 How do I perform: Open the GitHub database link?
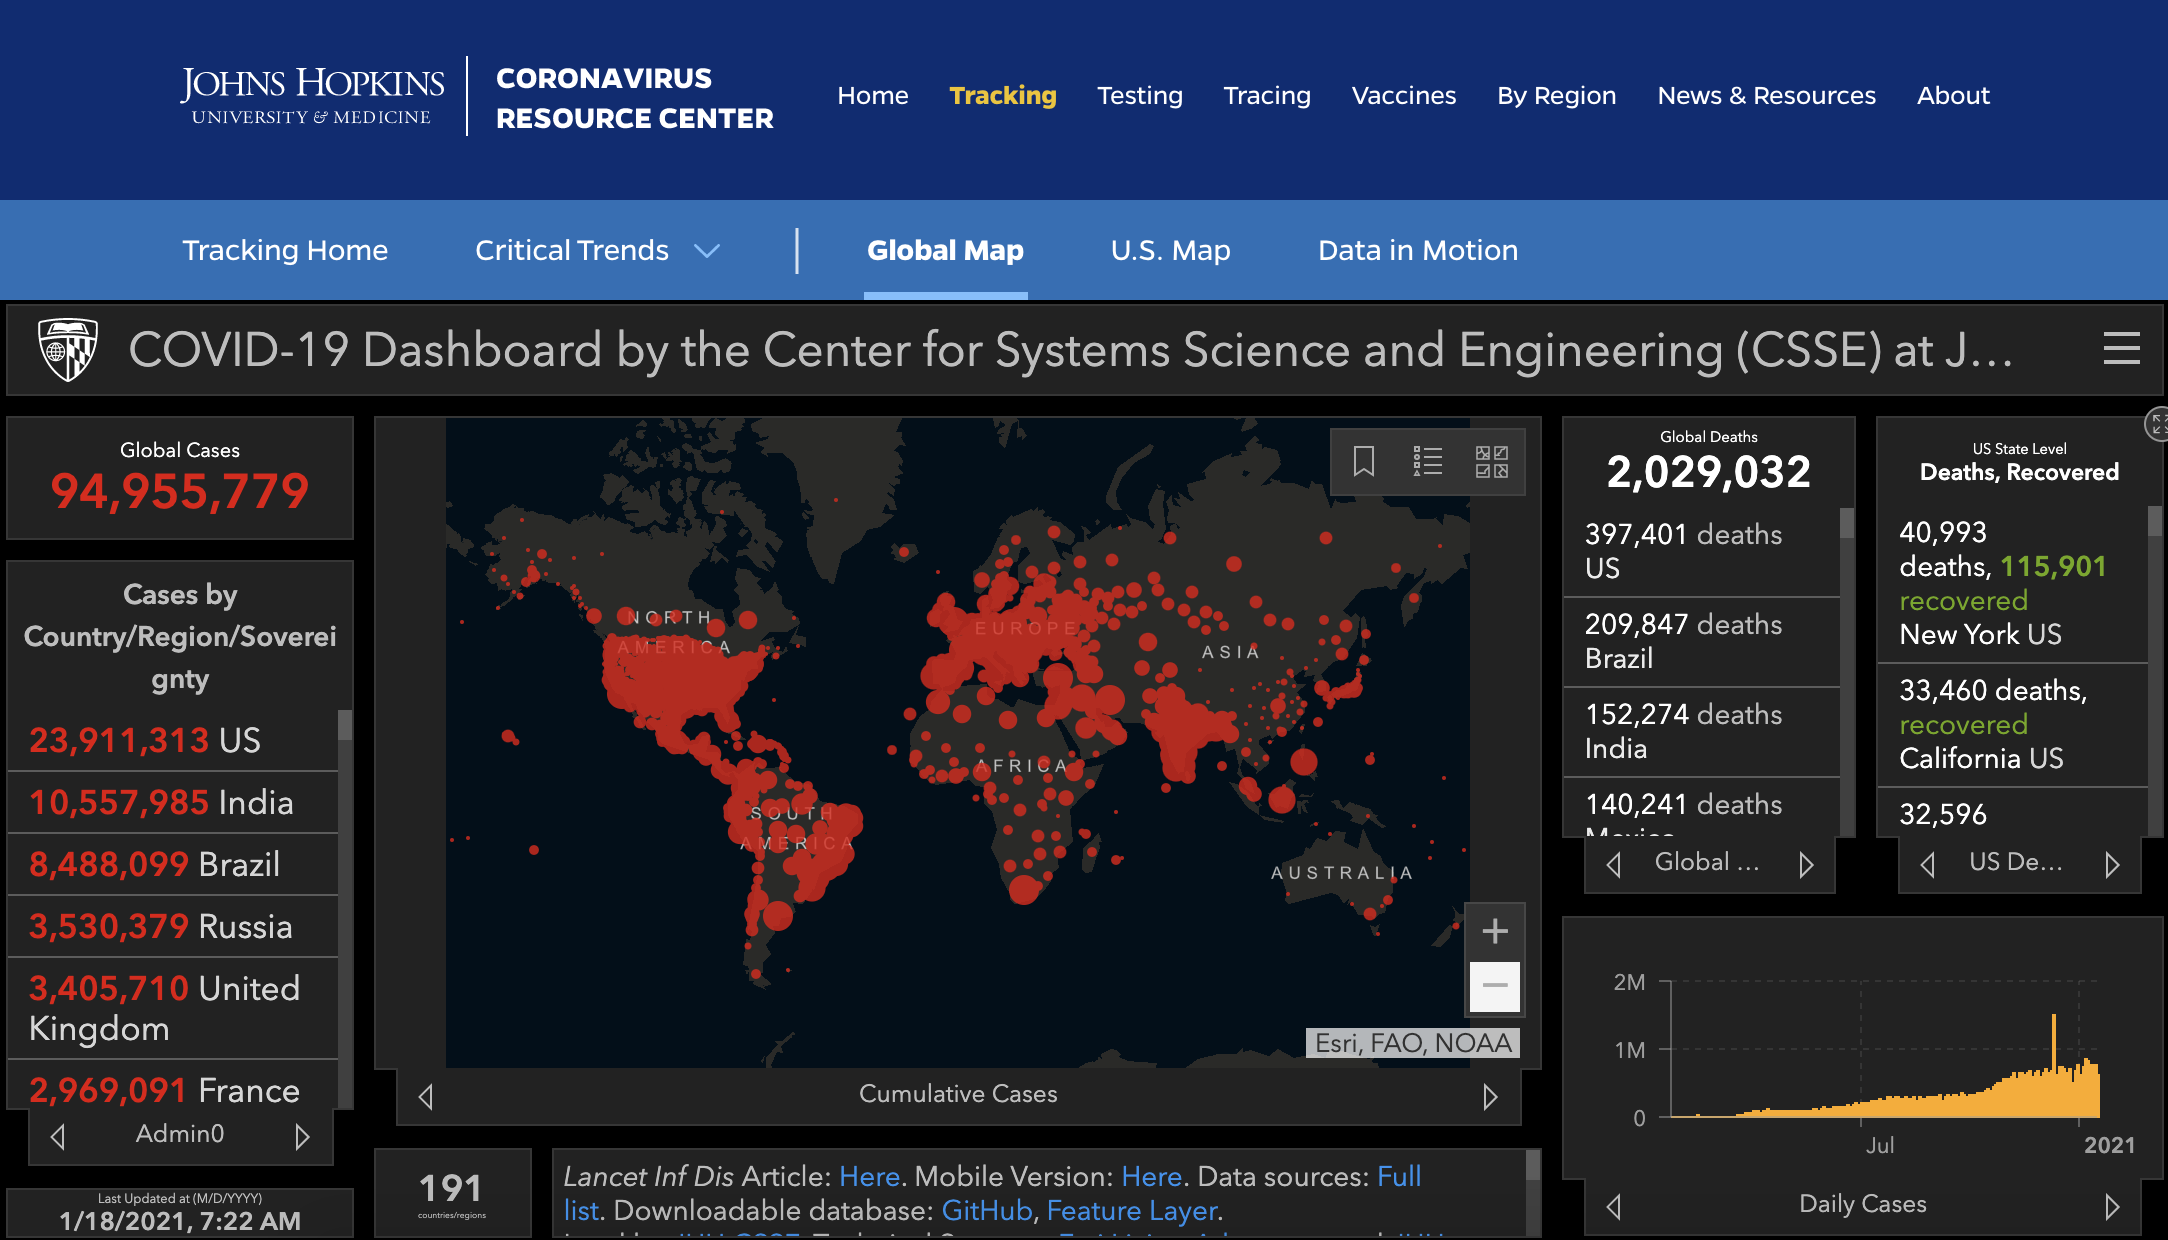[986, 1210]
